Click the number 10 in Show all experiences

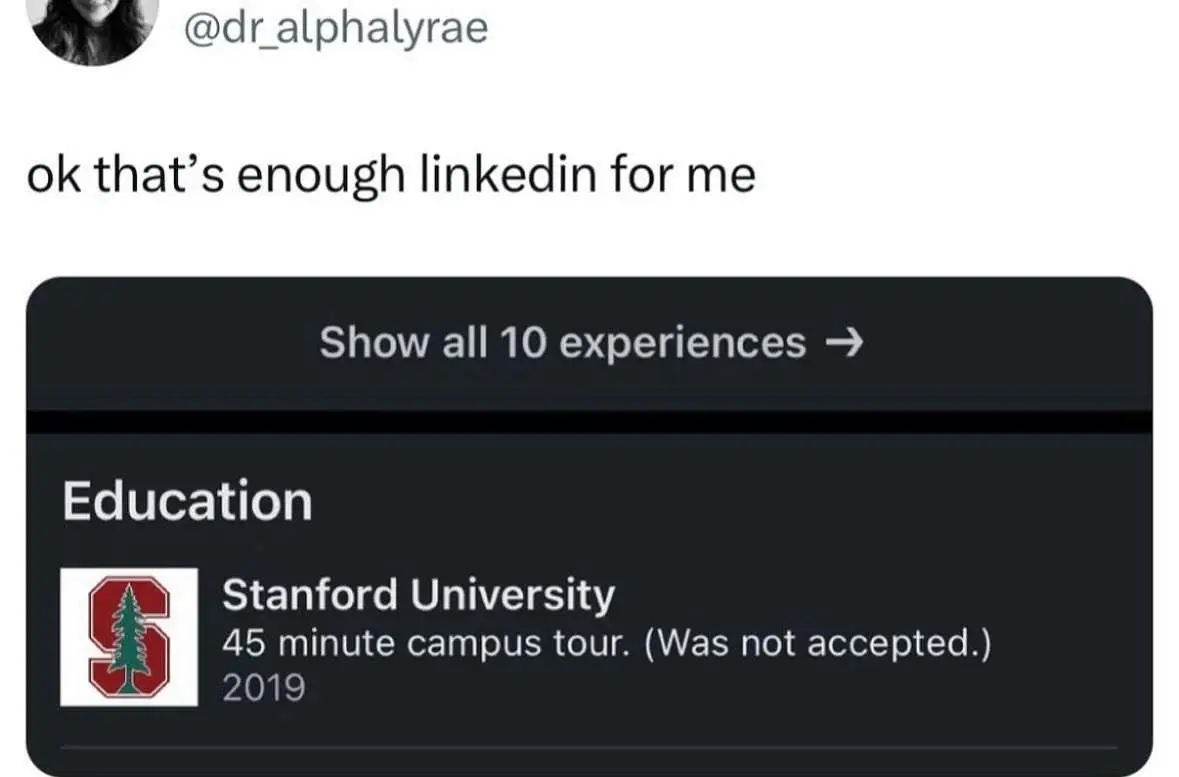tap(523, 343)
